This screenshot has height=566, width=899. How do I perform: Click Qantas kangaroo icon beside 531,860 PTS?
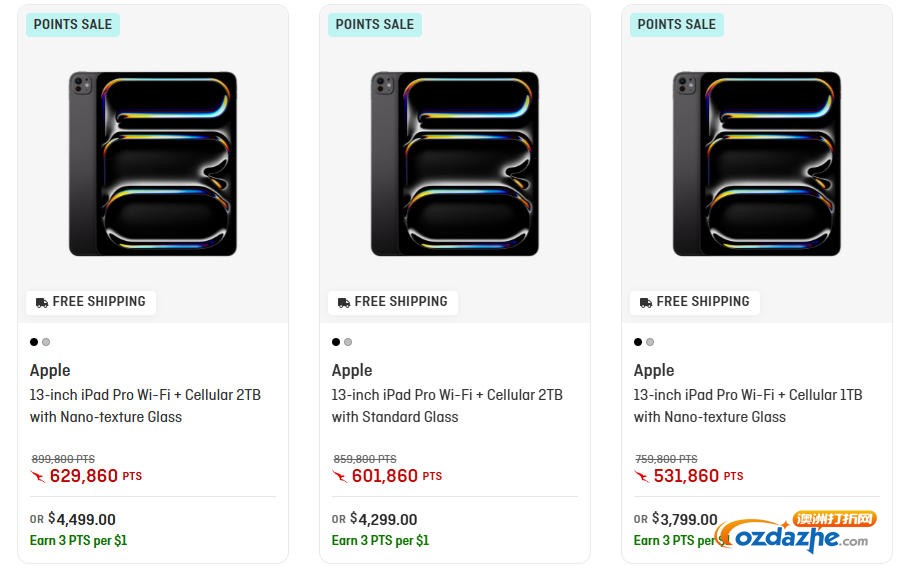642,477
